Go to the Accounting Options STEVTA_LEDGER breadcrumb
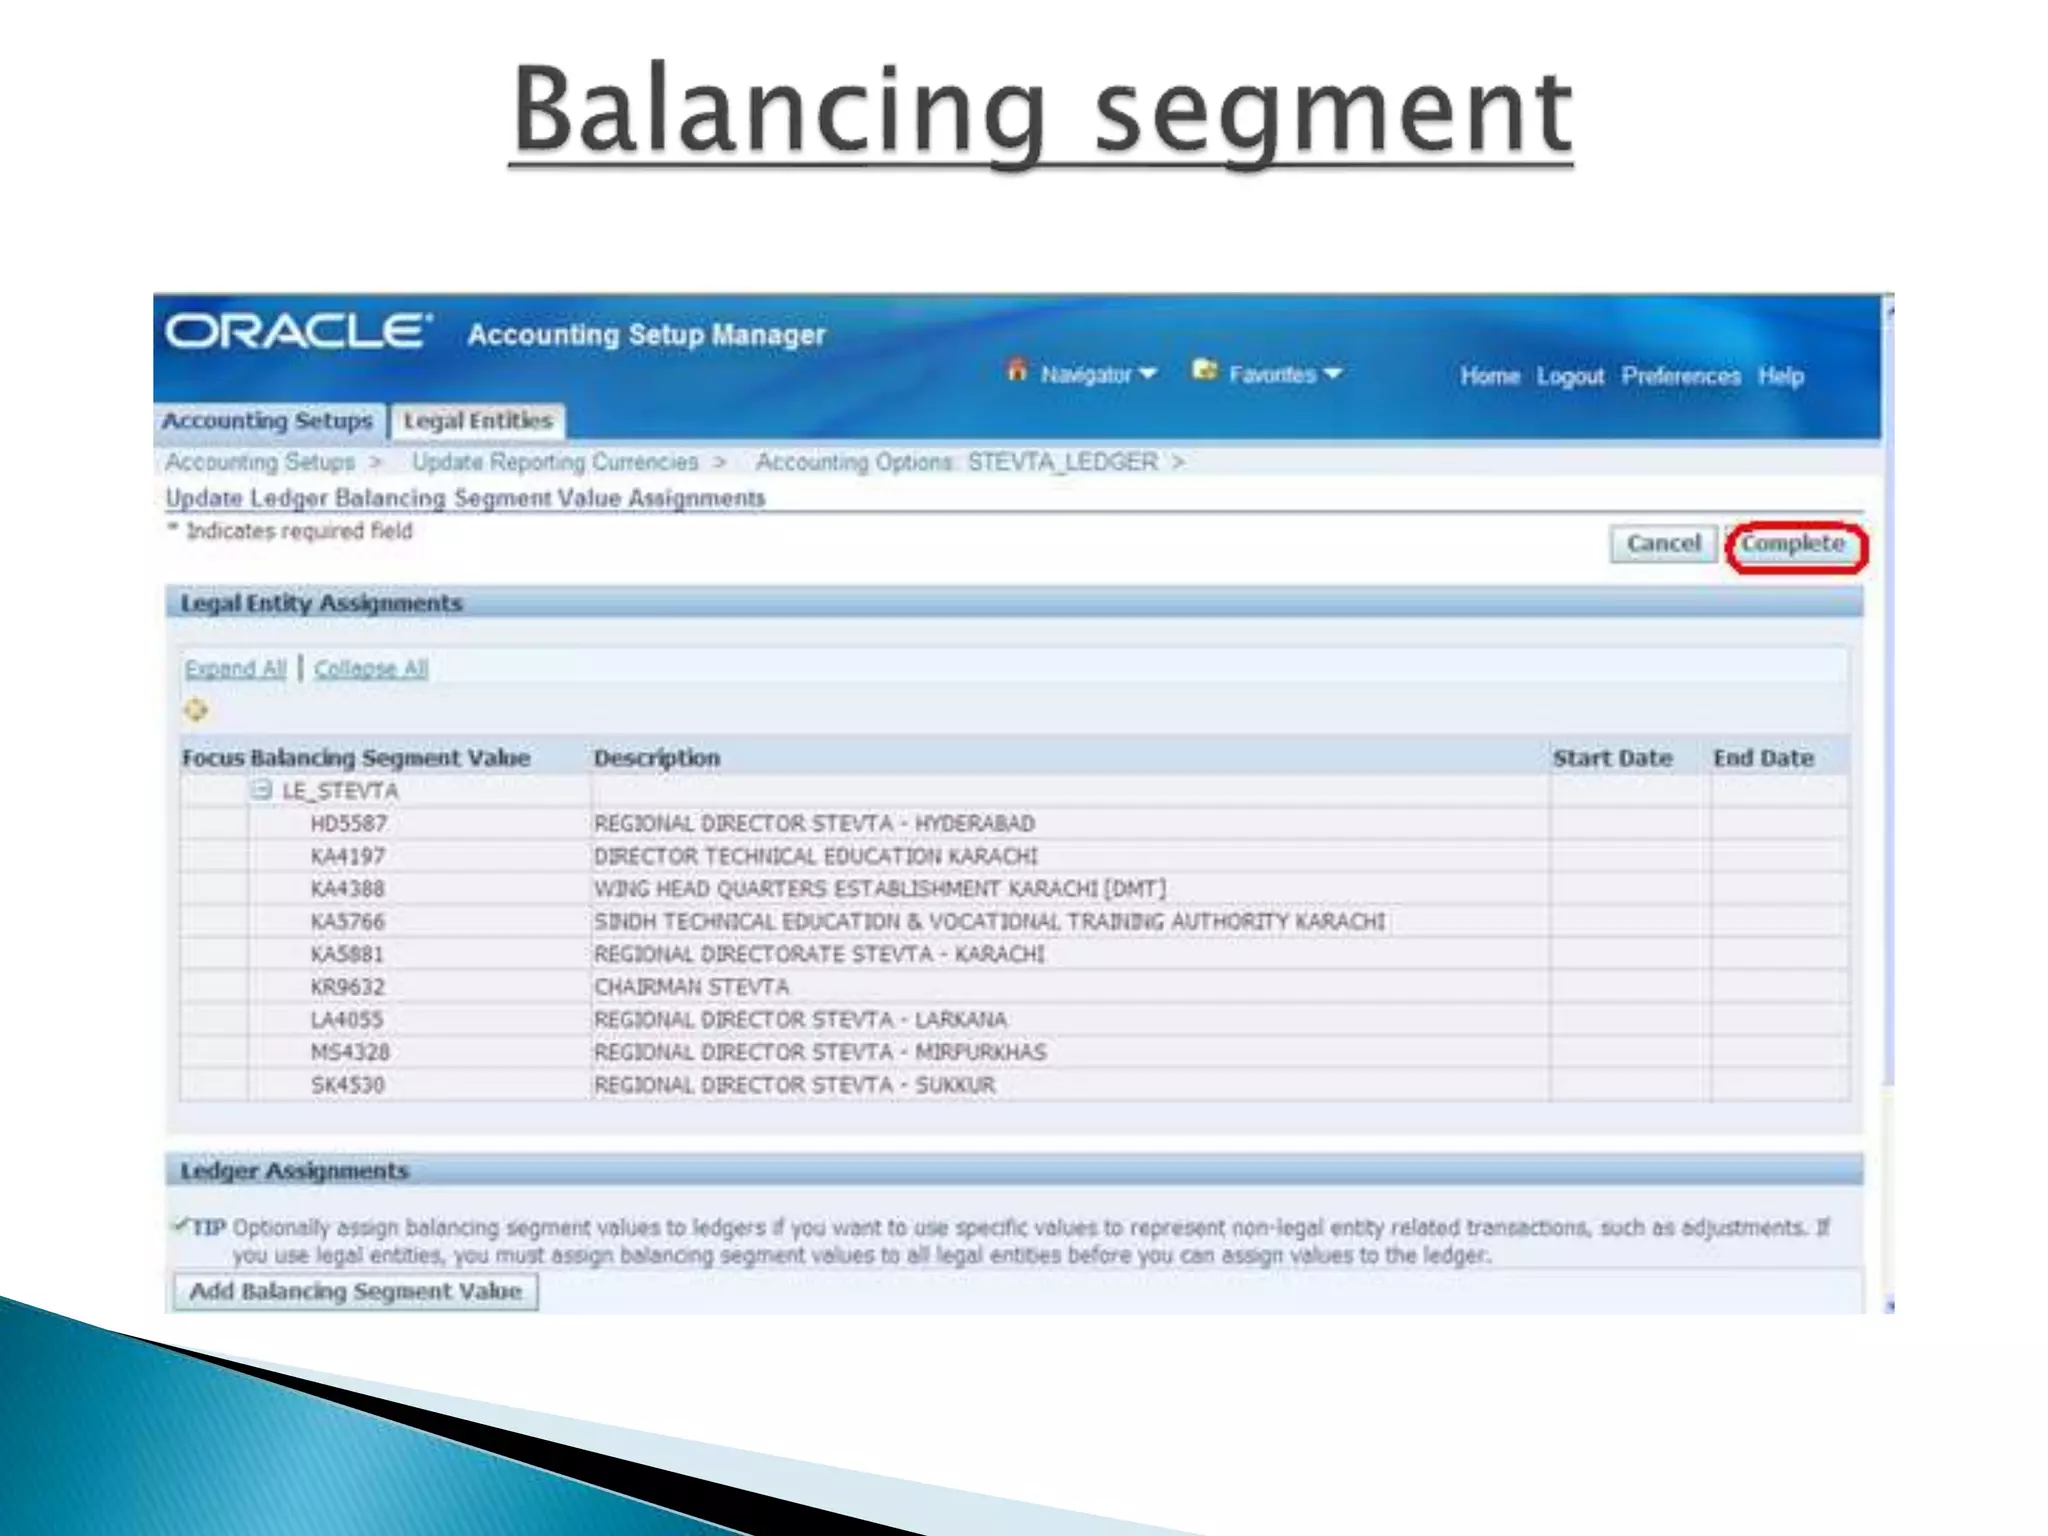This screenshot has width=2048, height=1536. pos(956,462)
